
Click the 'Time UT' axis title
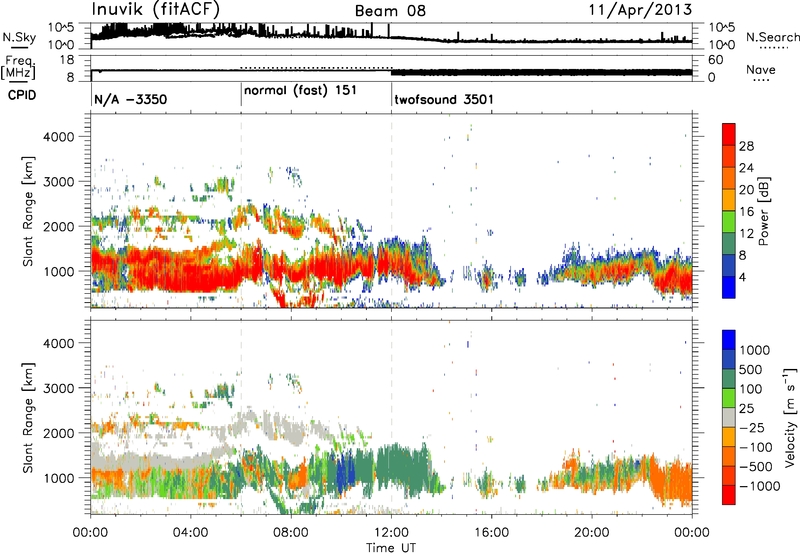tap(391, 548)
